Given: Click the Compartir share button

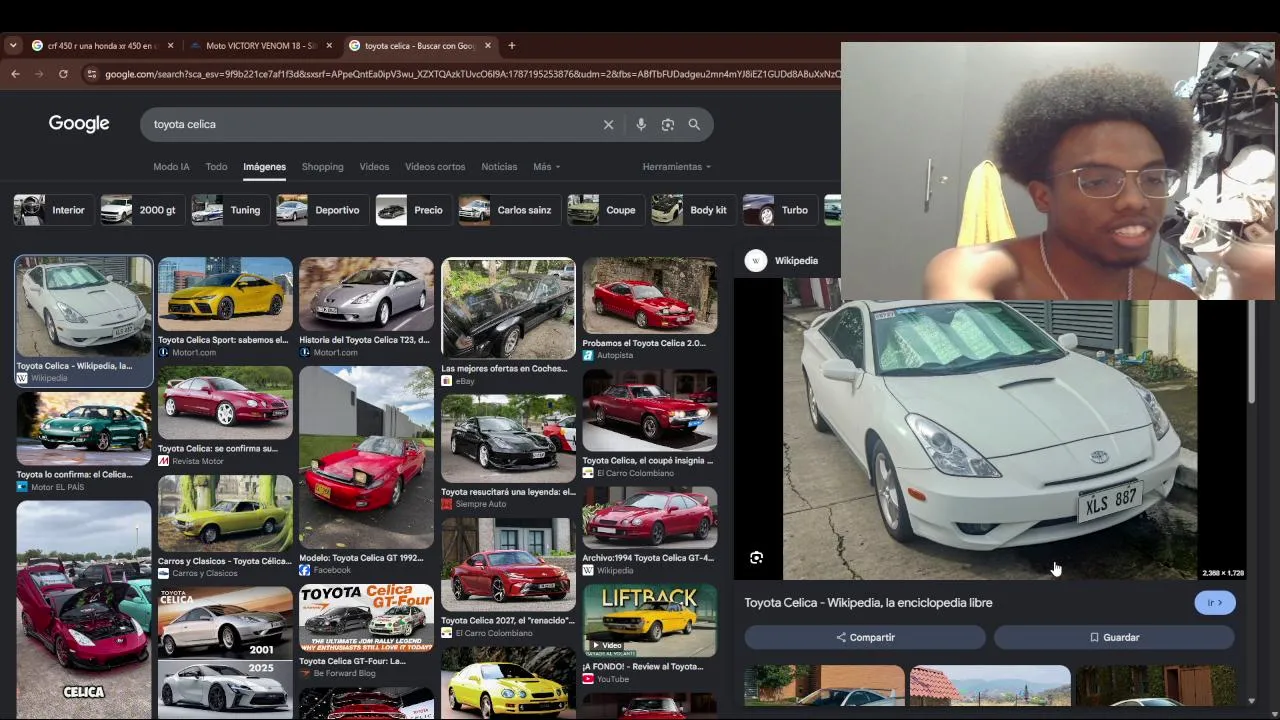Looking at the screenshot, I should (x=865, y=637).
